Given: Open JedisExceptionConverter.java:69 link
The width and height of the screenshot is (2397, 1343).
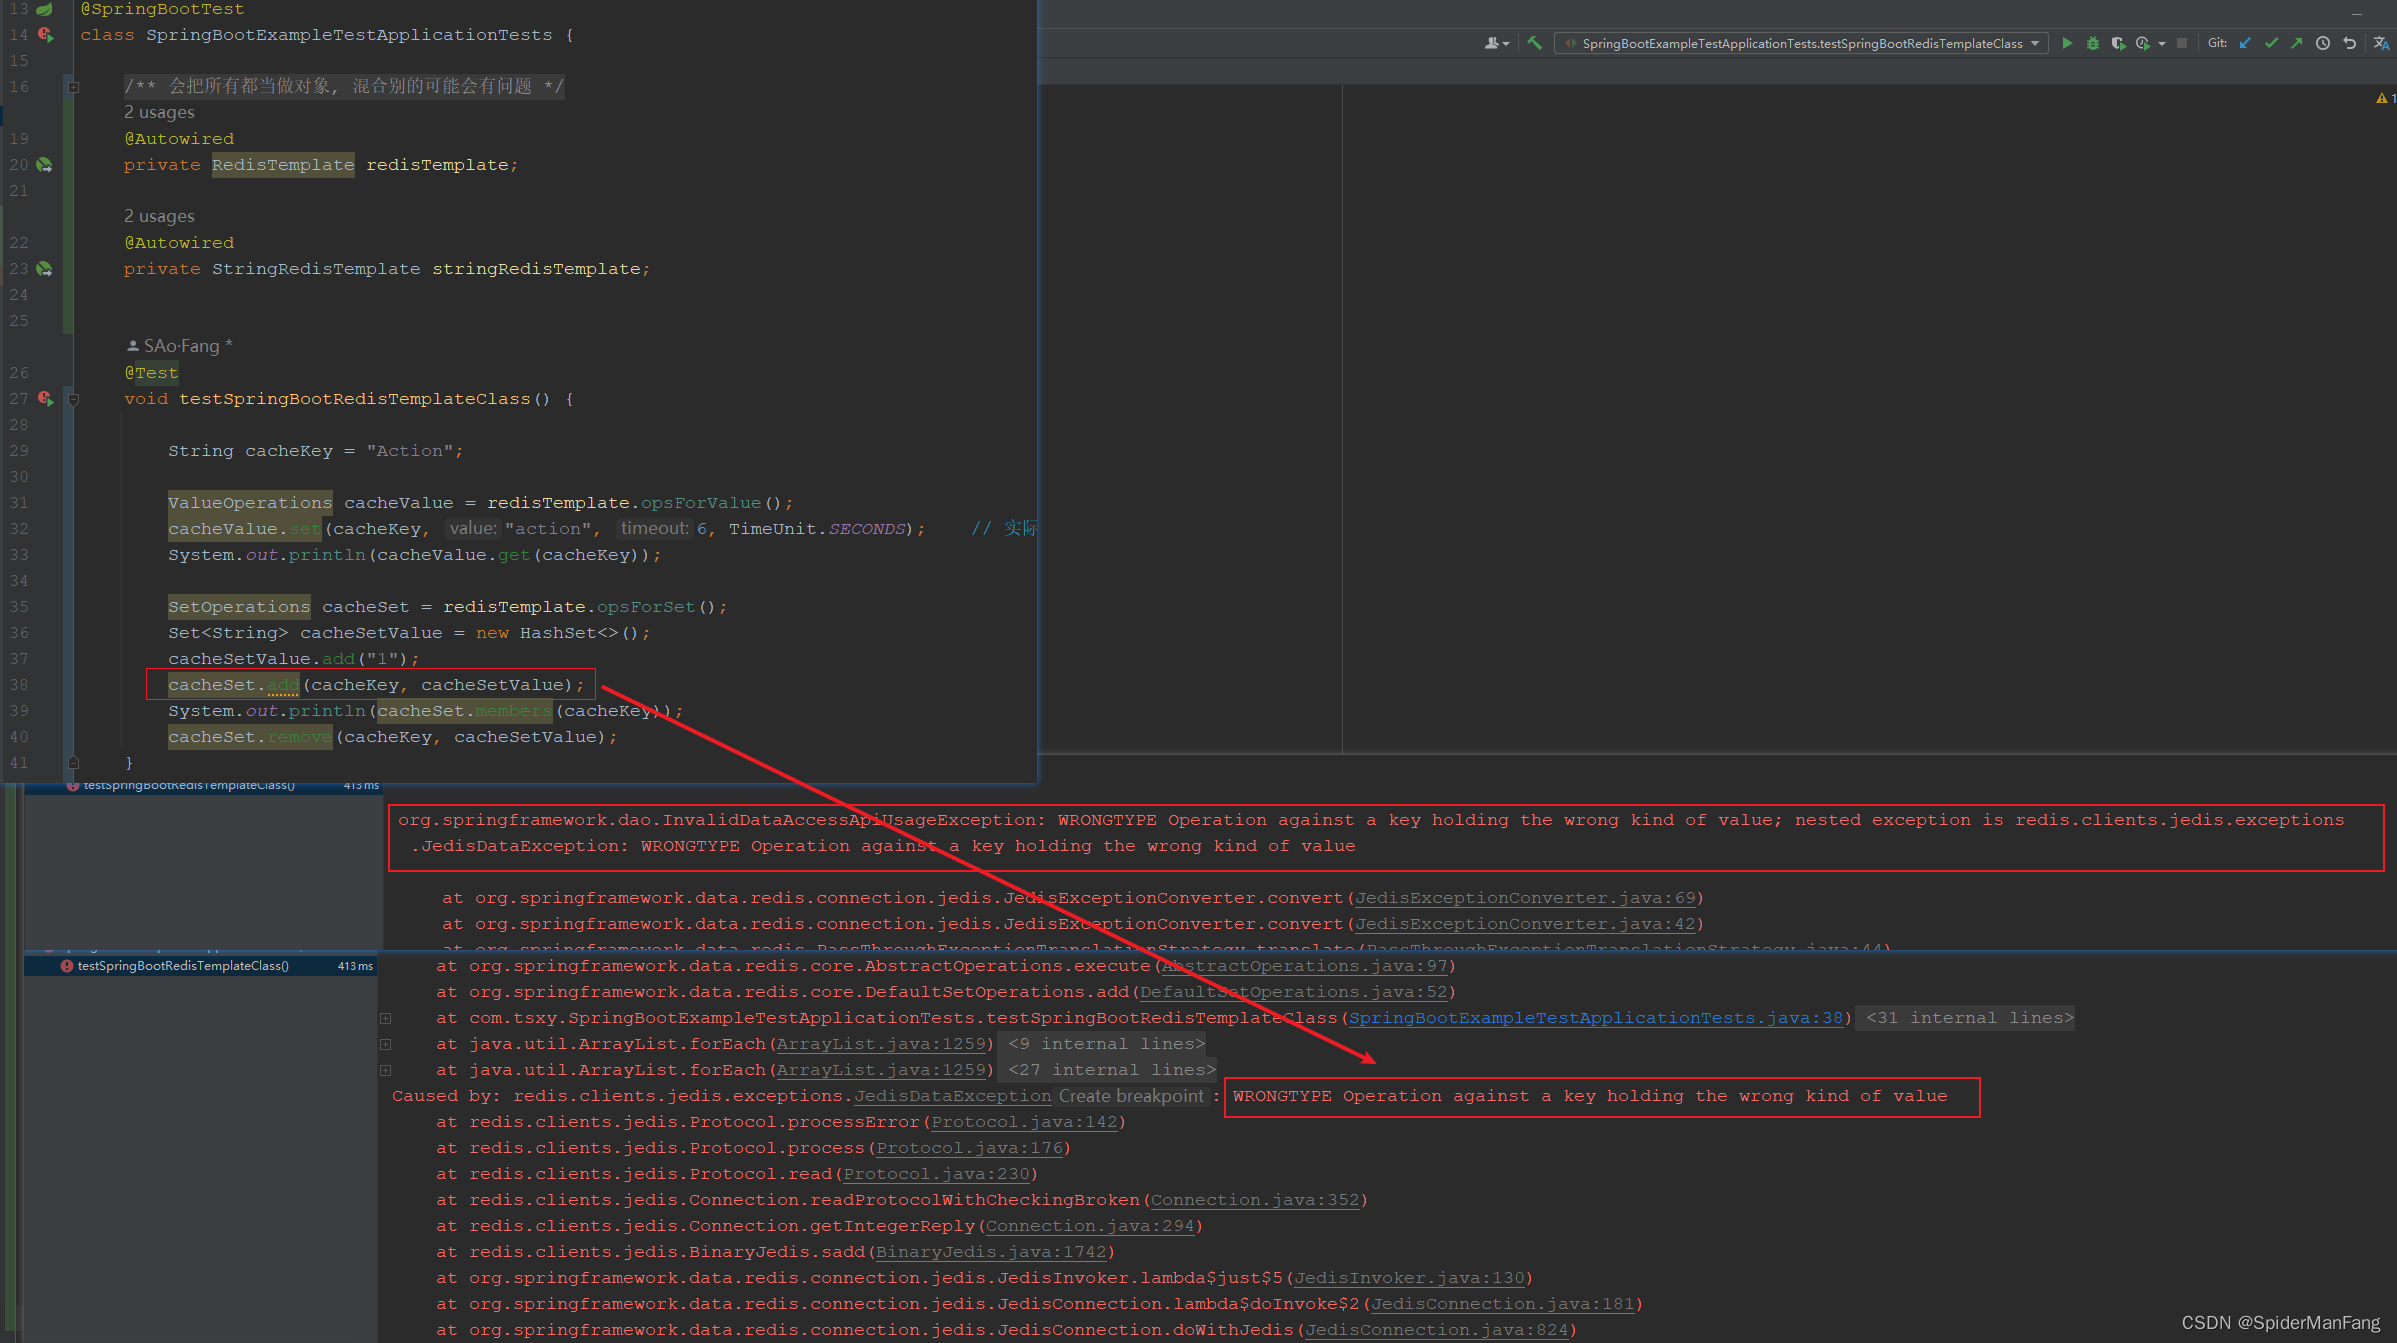Looking at the screenshot, I should pyautogui.click(x=1525, y=898).
